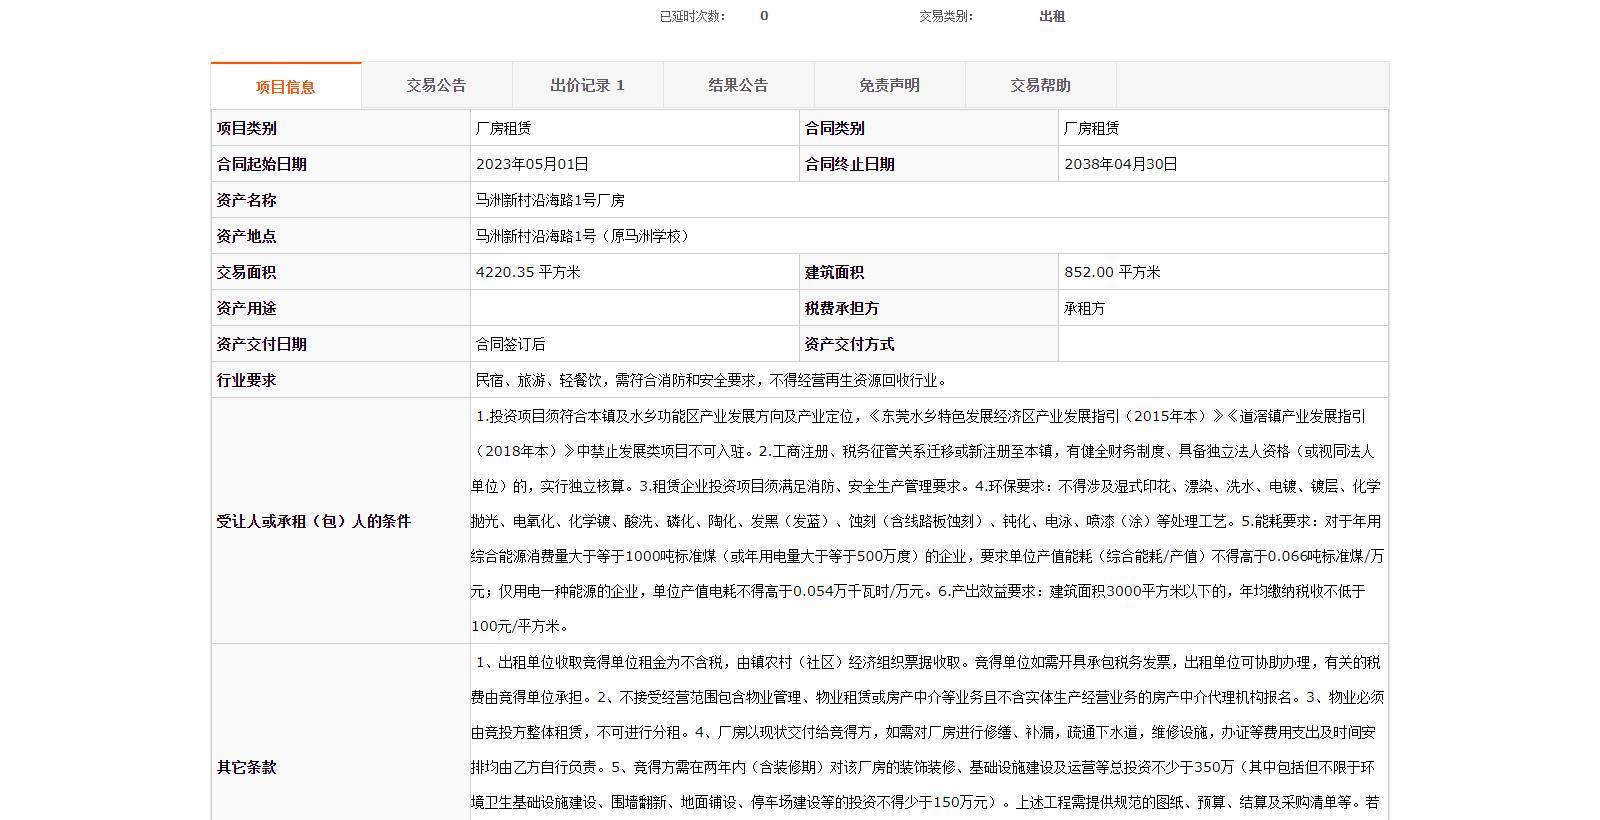Click the 受让人或承租（包）人的条件 row label
Screen dimensions: 1600x820
314,521
